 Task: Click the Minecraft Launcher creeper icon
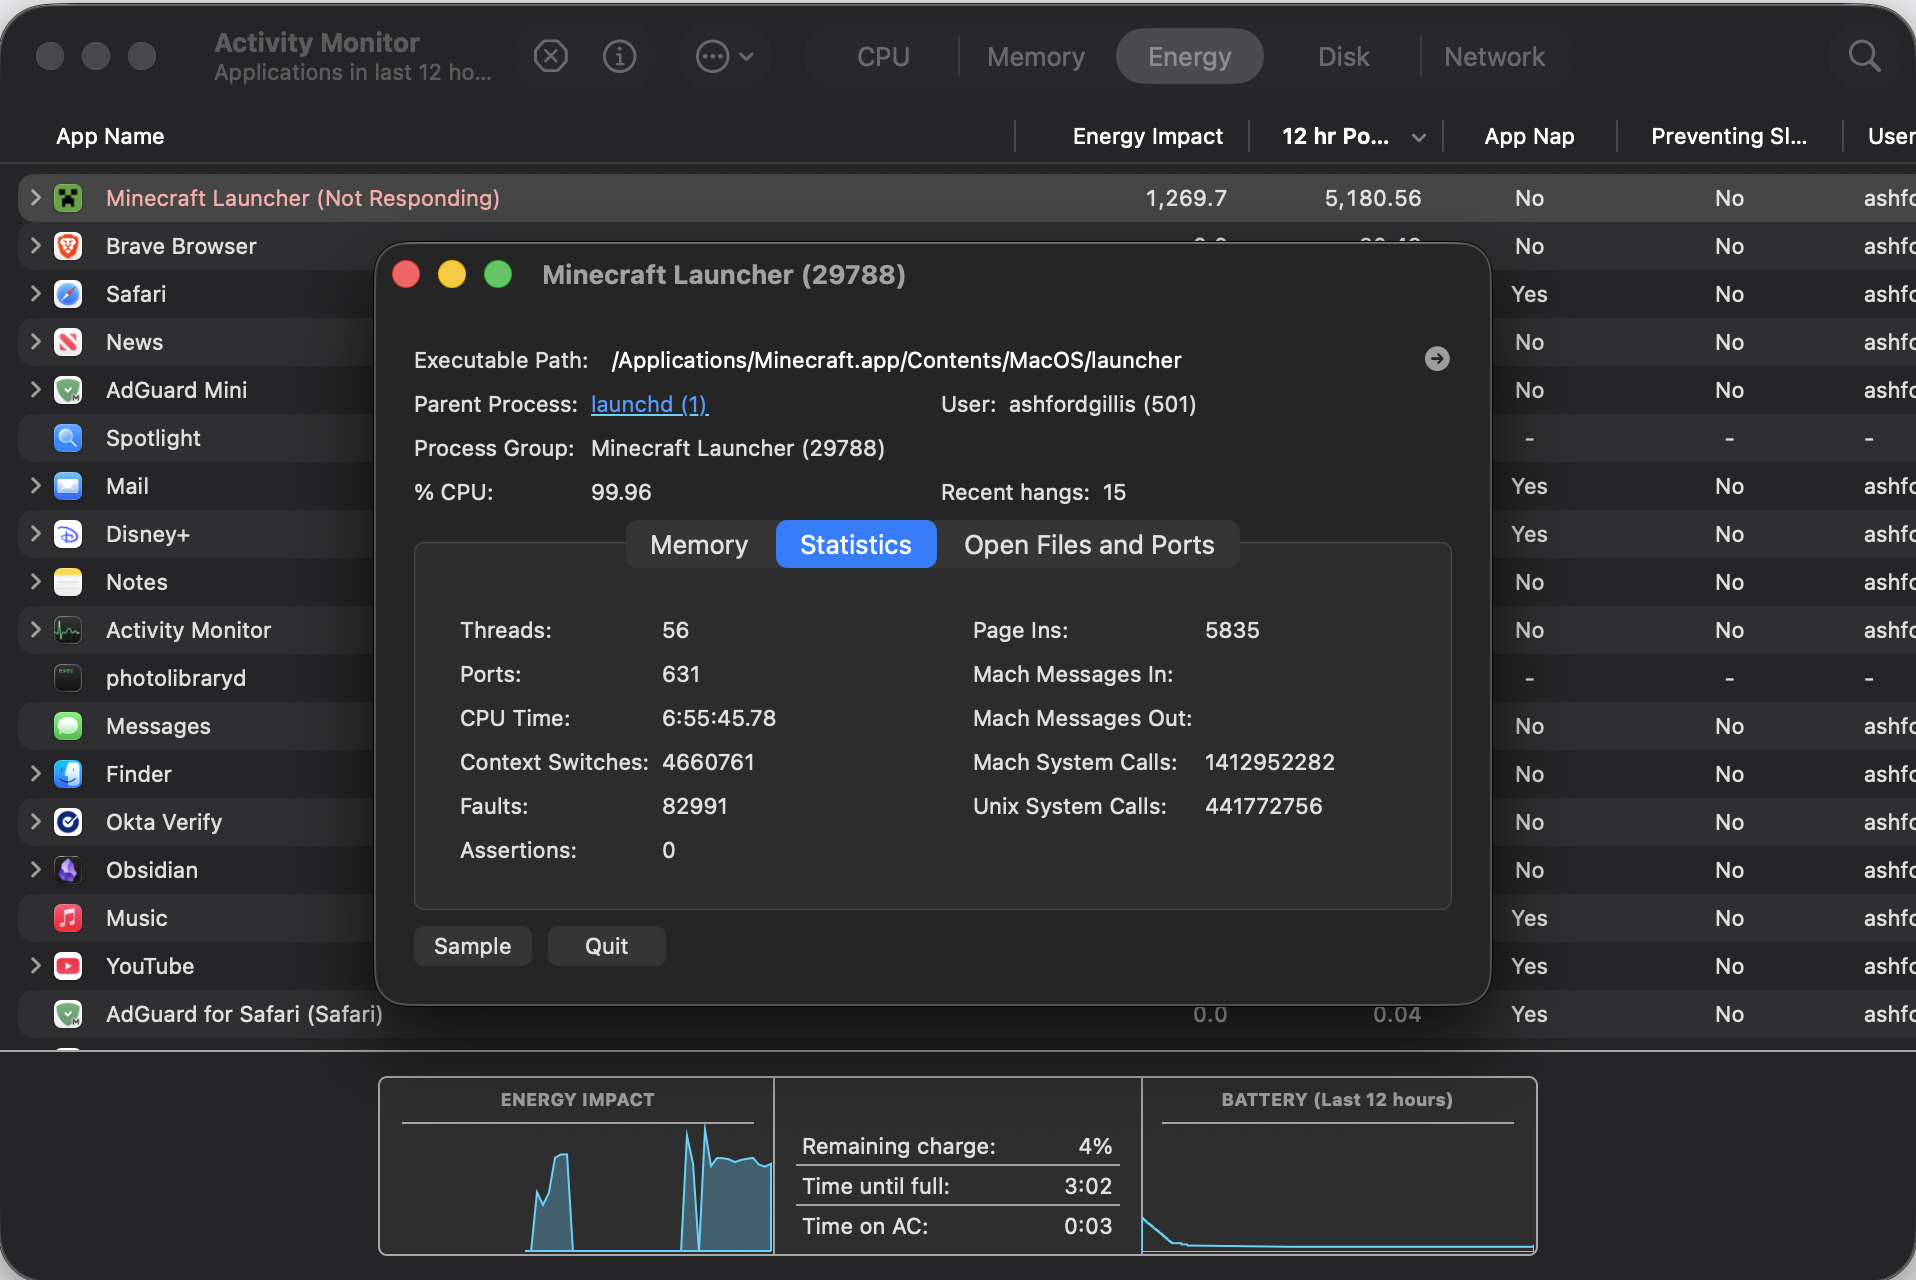pyautogui.click(x=68, y=198)
